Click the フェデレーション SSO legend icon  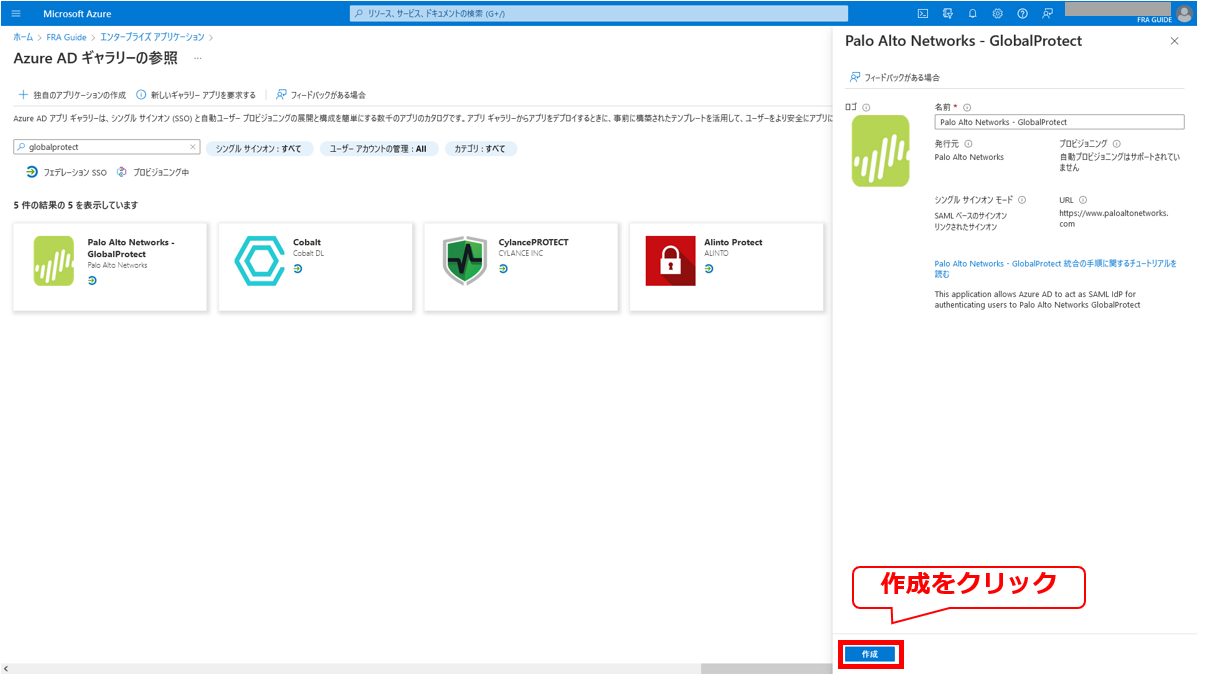click(x=32, y=172)
